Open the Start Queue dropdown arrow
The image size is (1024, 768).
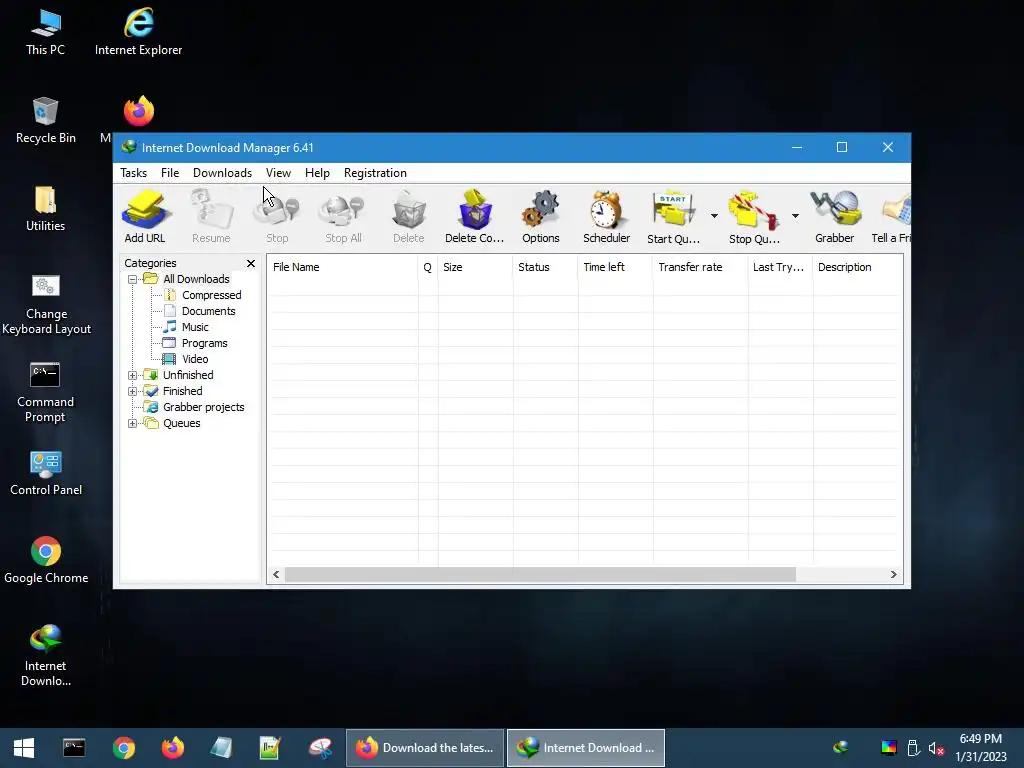714,216
